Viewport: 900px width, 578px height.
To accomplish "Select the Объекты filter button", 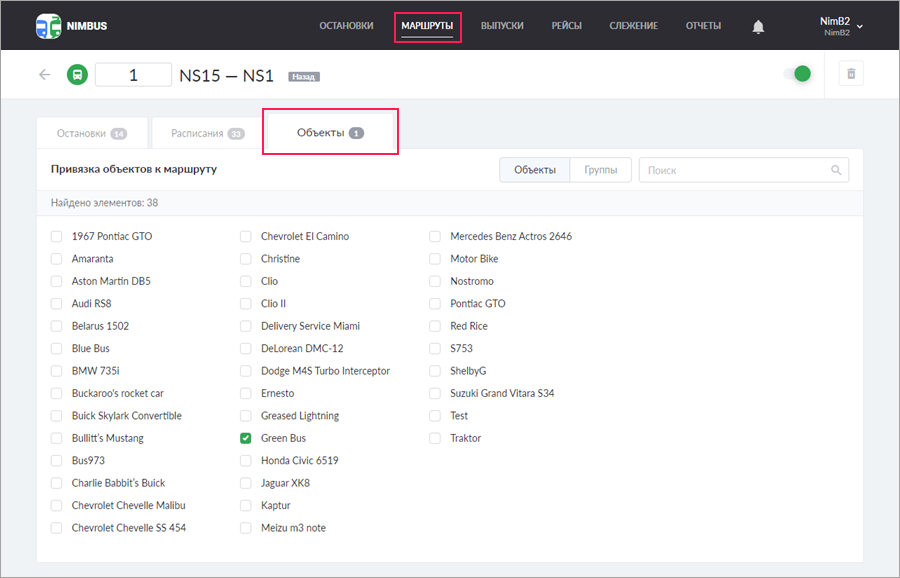I will click(x=535, y=170).
